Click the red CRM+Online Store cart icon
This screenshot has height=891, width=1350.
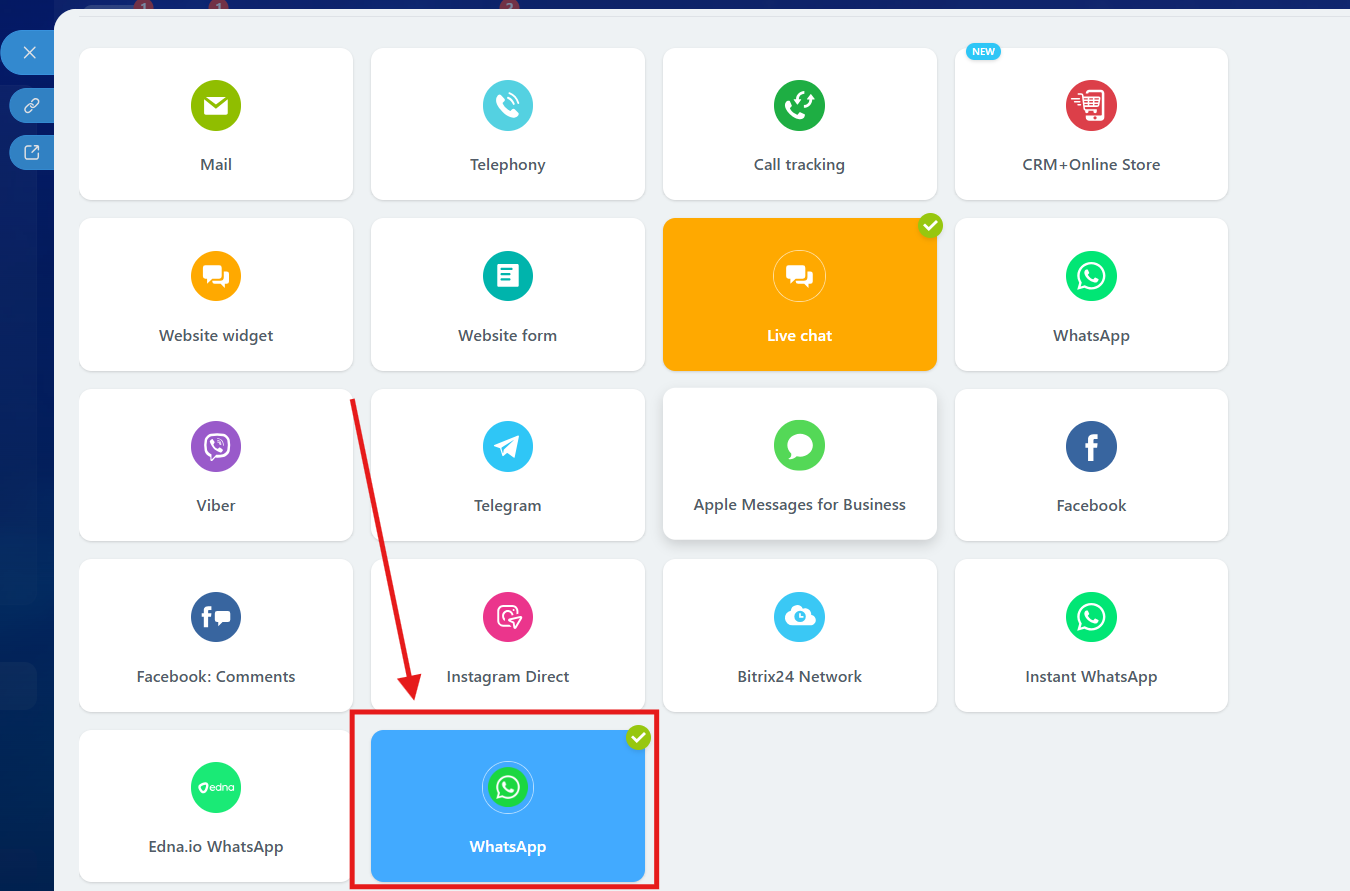[1091, 106]
